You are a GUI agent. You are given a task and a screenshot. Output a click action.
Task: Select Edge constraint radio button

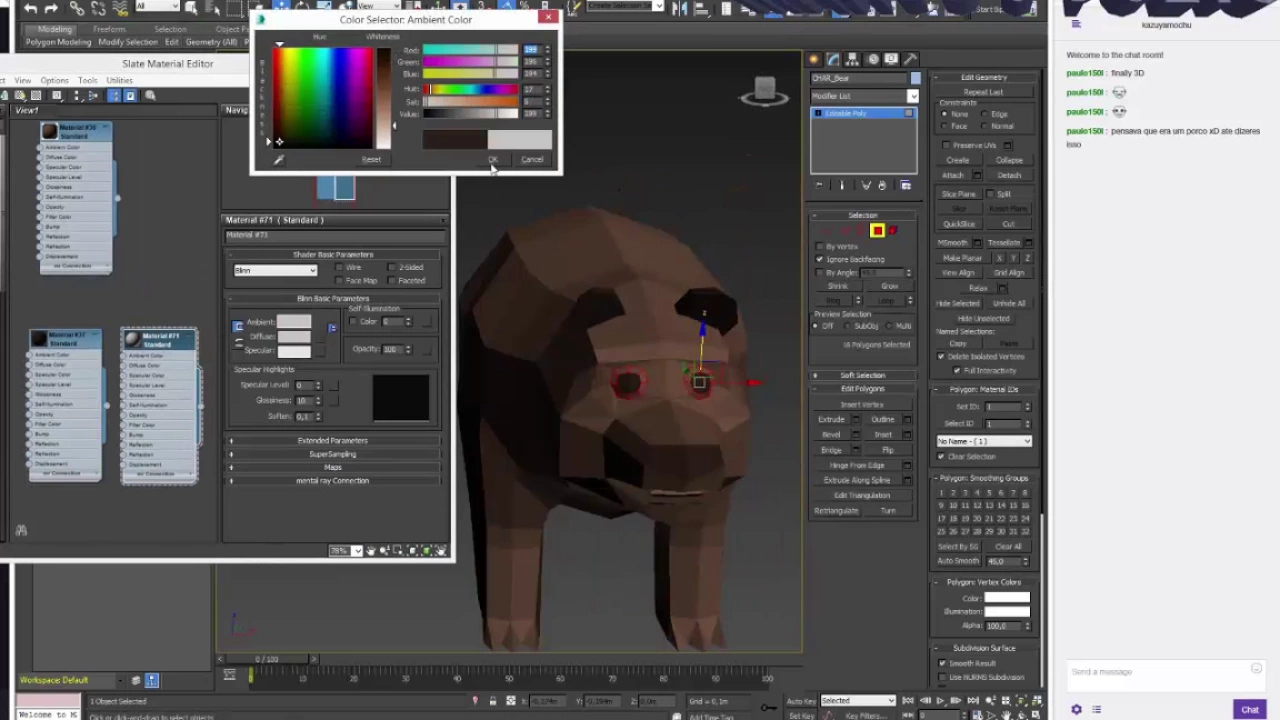coord(984,114)
